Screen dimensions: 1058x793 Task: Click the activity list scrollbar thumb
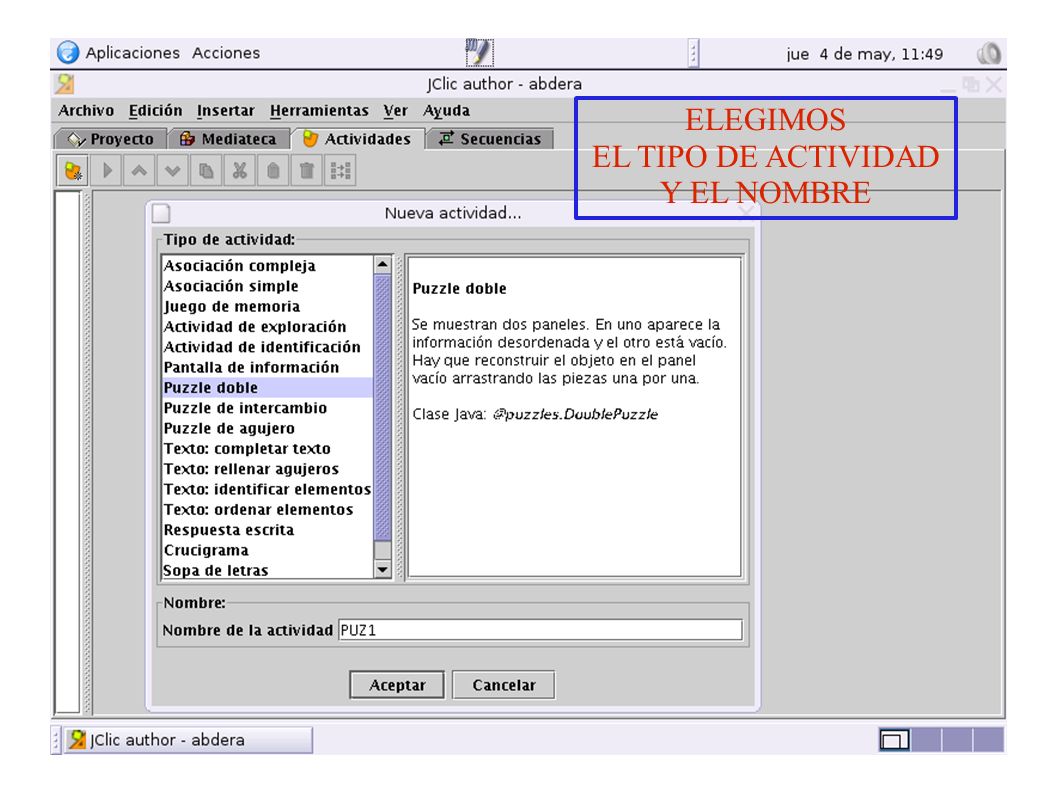click(383, 407)
